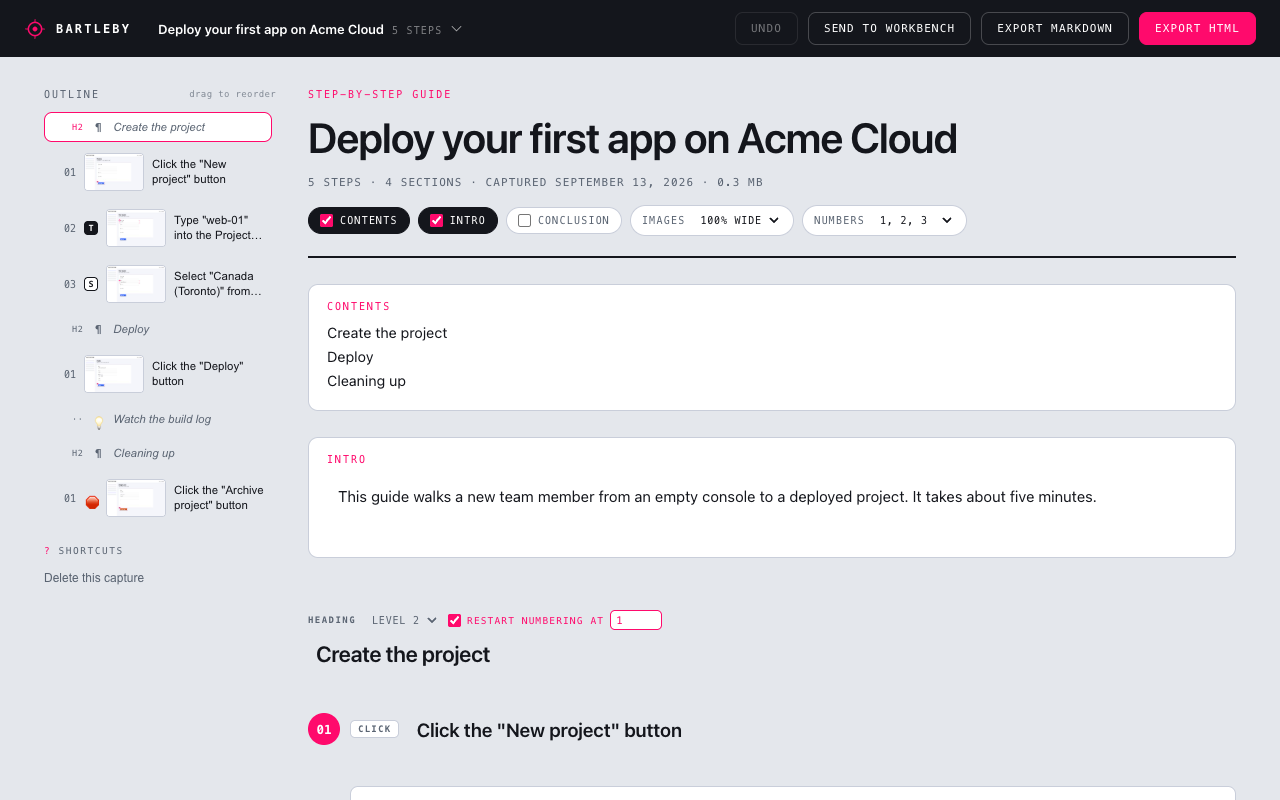
Task: Click the thumbnail for the New project step
Action: [114, 172]
